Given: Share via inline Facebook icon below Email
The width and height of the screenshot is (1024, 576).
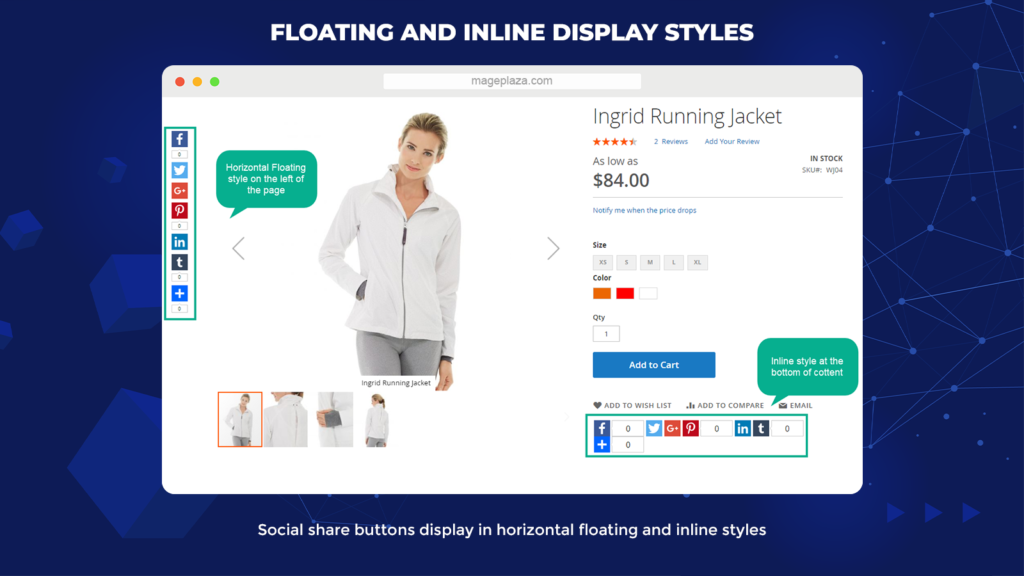Looking at the screenshot, I should pyautogui.click(x=601, y=428).
